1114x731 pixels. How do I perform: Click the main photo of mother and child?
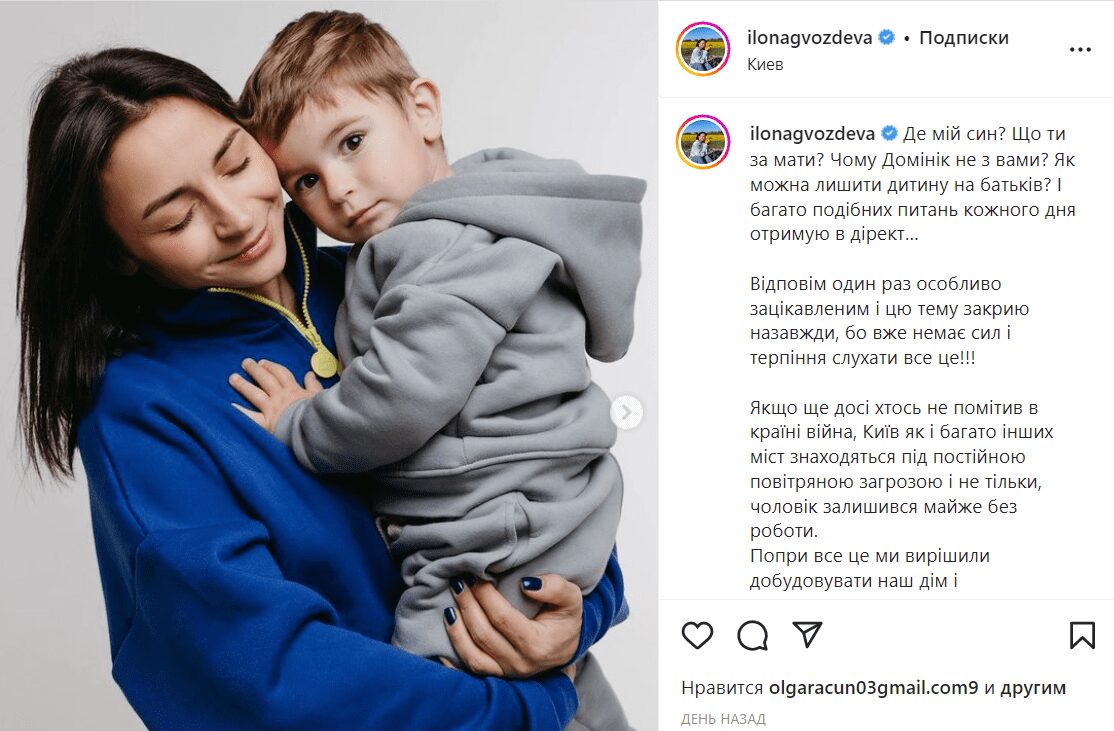[329, 365]
